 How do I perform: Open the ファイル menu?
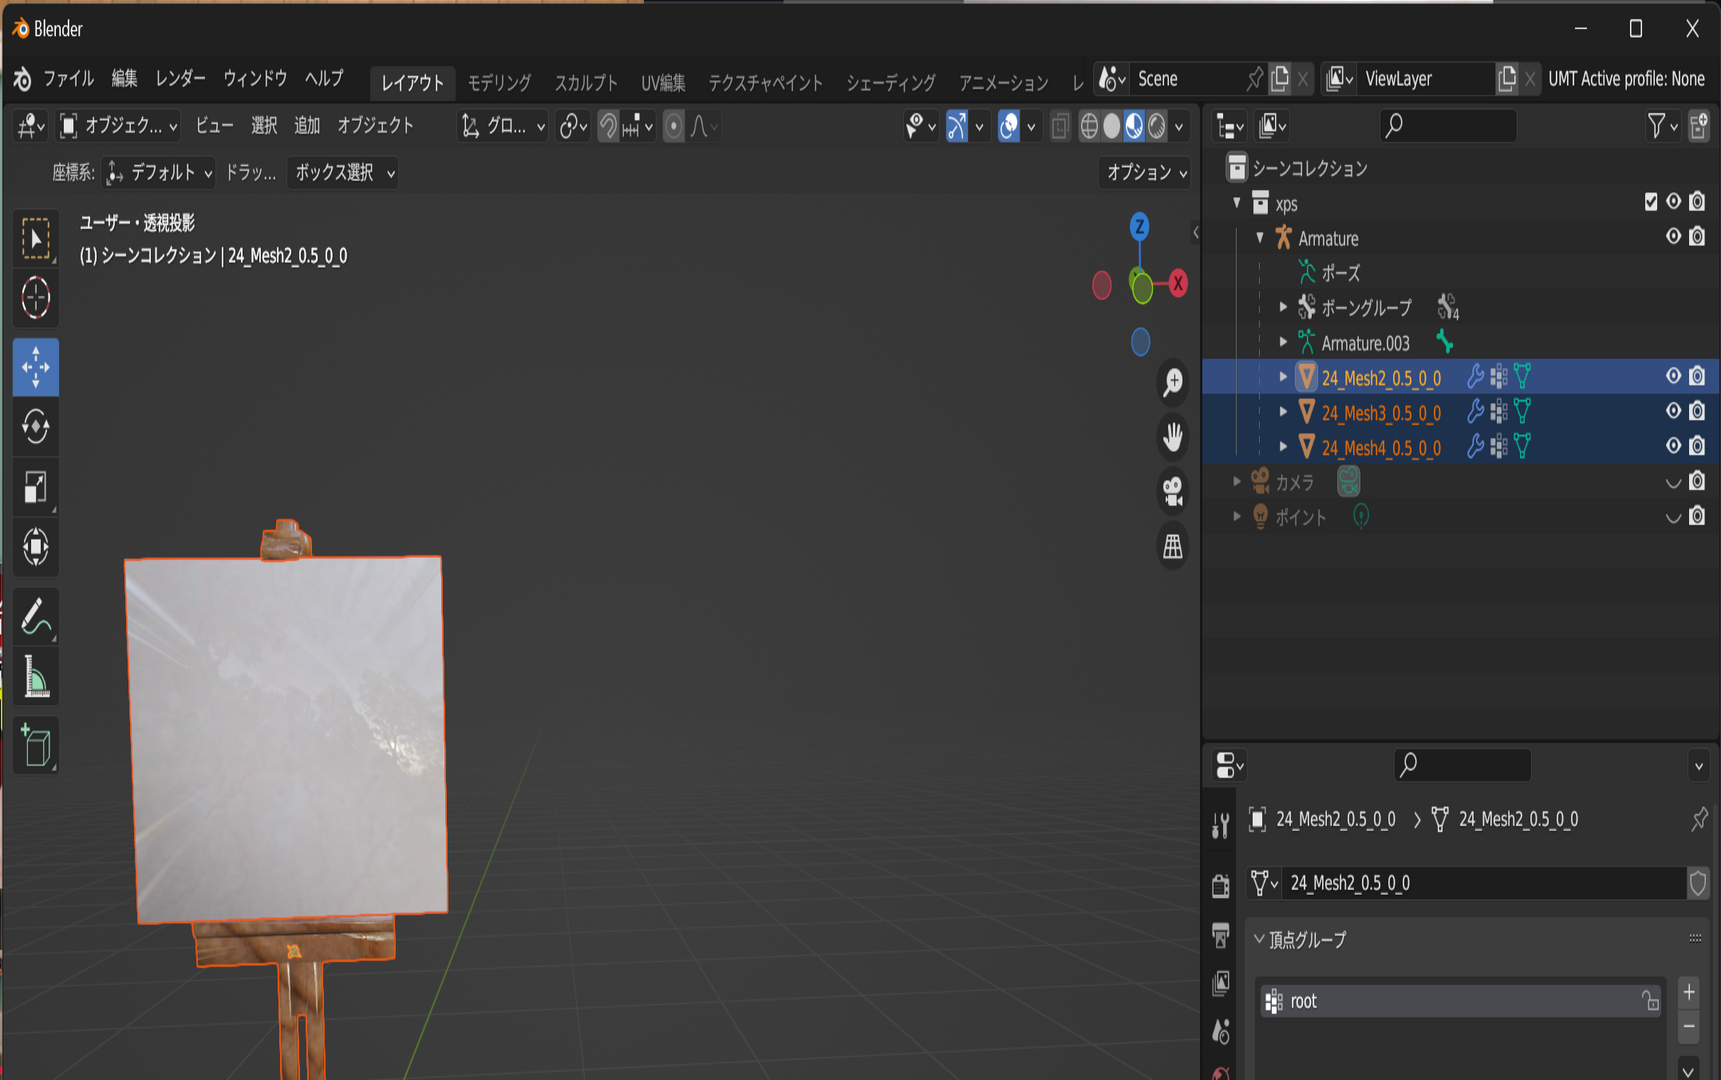tap(68, 78)
